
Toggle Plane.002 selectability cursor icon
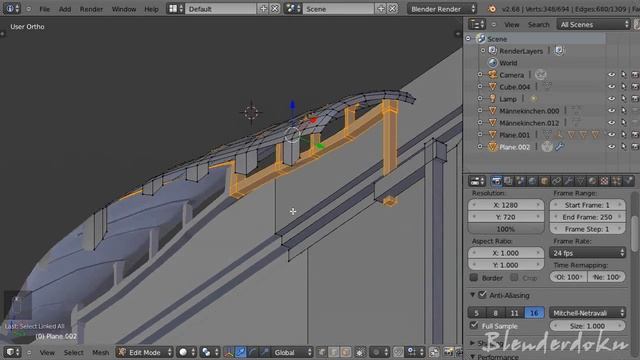624,147
